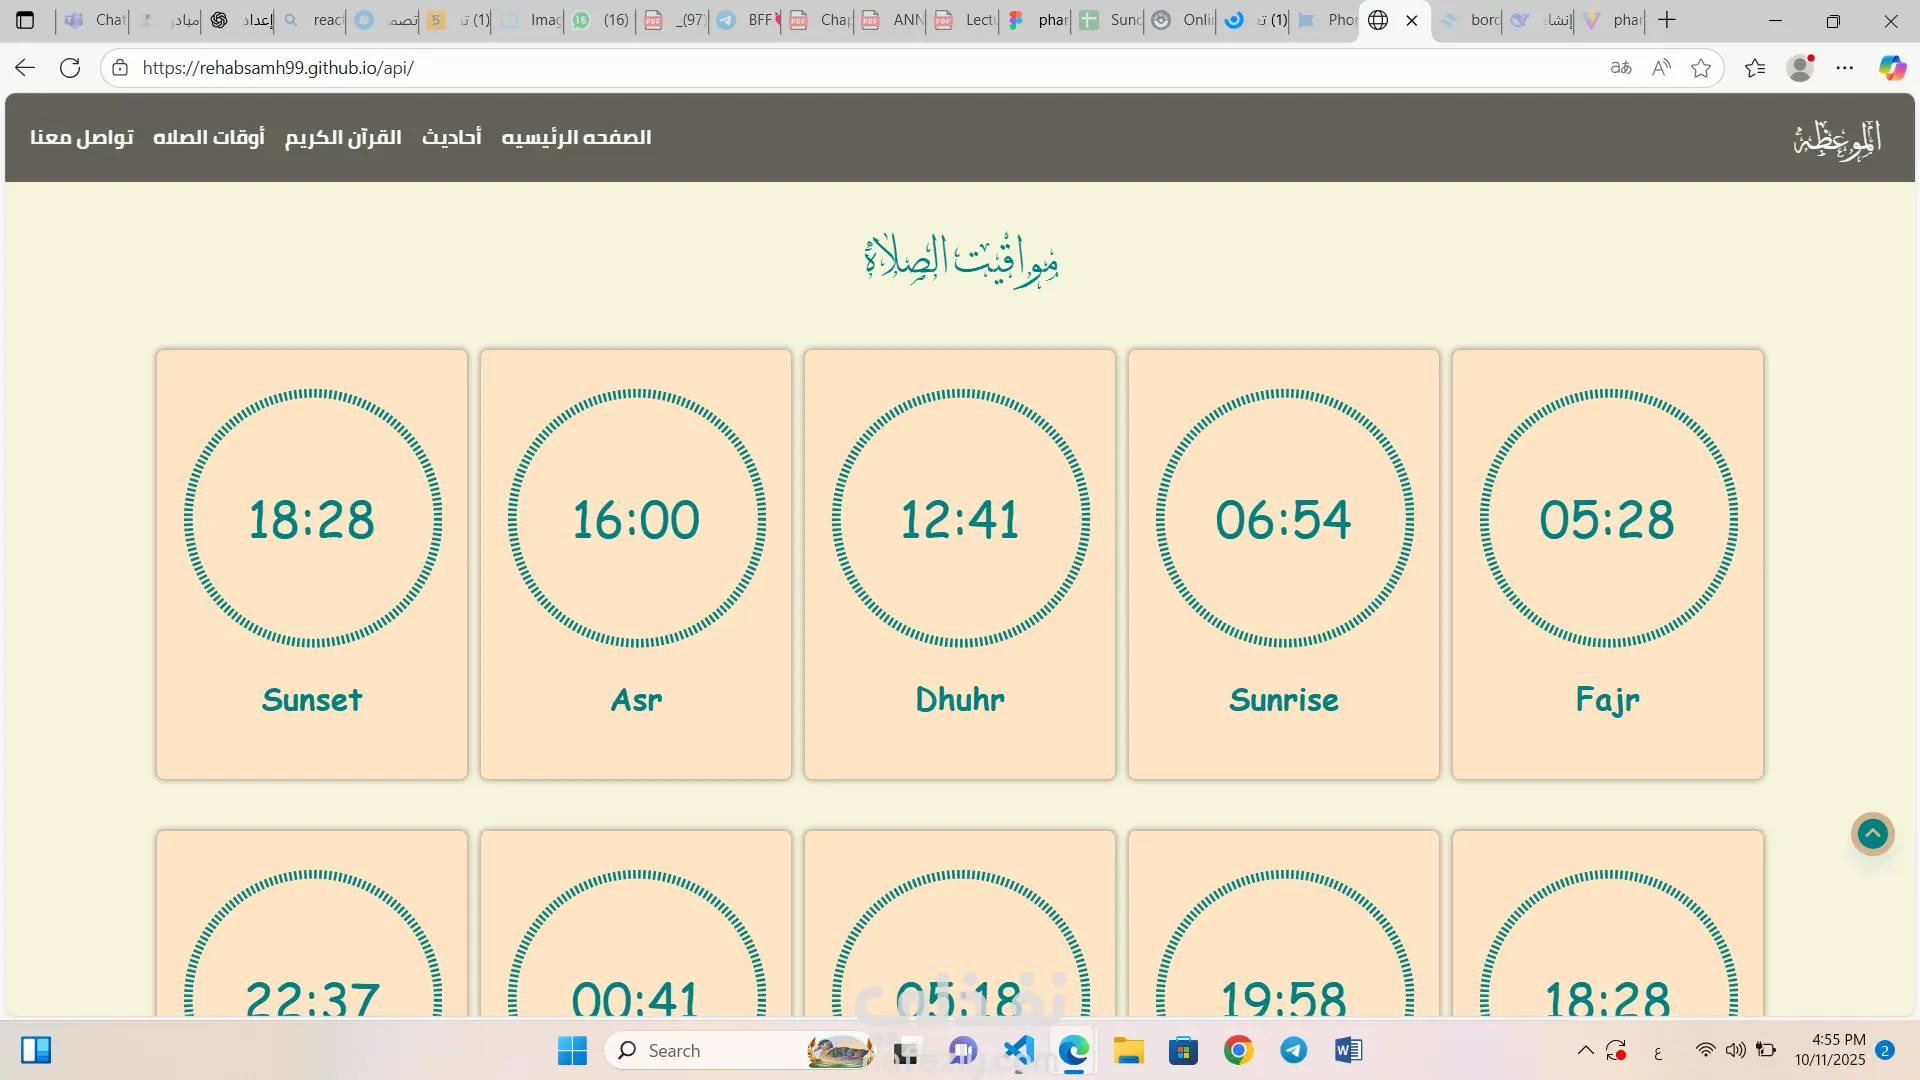The image size is (1920, 1080).
Task: Open the Telegram app in the taskbar
Action: pyautogui.click(x=1293, y=1050)
